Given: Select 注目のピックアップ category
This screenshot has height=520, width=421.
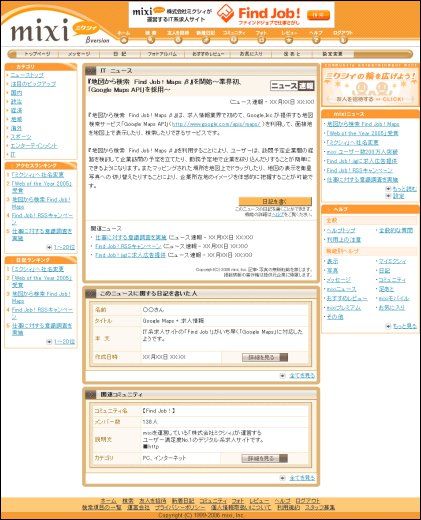Looking at the screenshot, I should (x=33, y=84).
